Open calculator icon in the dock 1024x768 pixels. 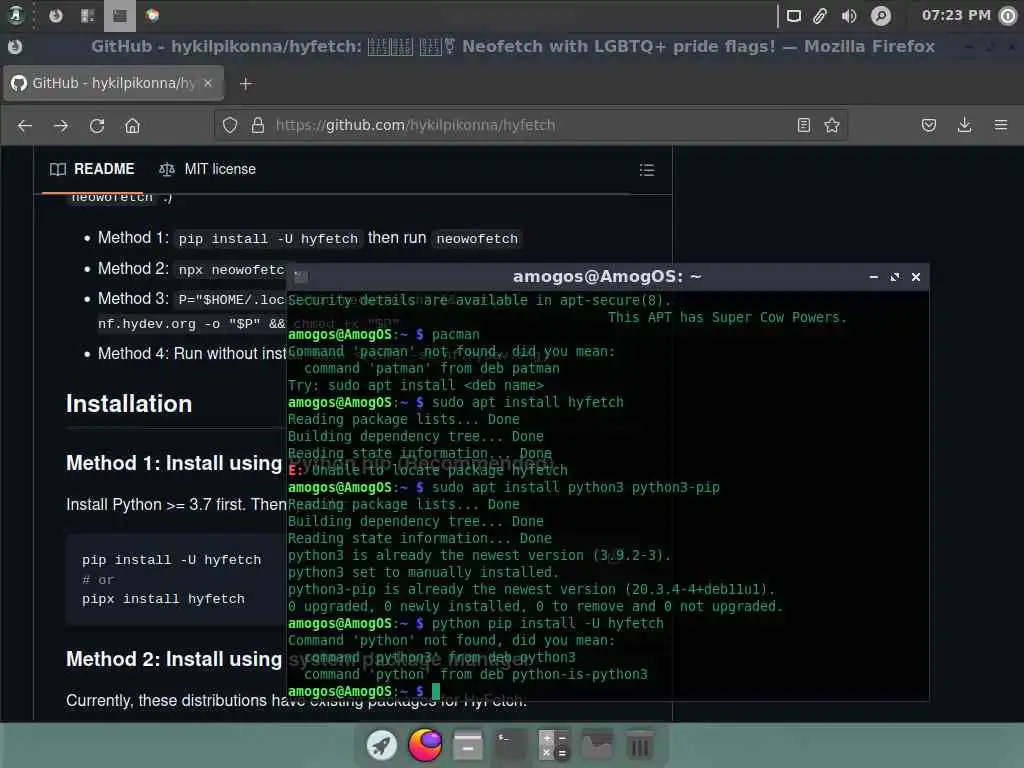pos(554,745)
